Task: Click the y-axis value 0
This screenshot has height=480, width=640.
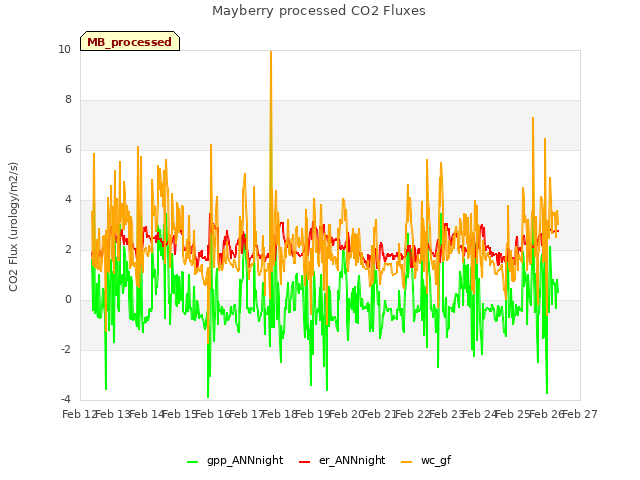Action: coord(68,300)
